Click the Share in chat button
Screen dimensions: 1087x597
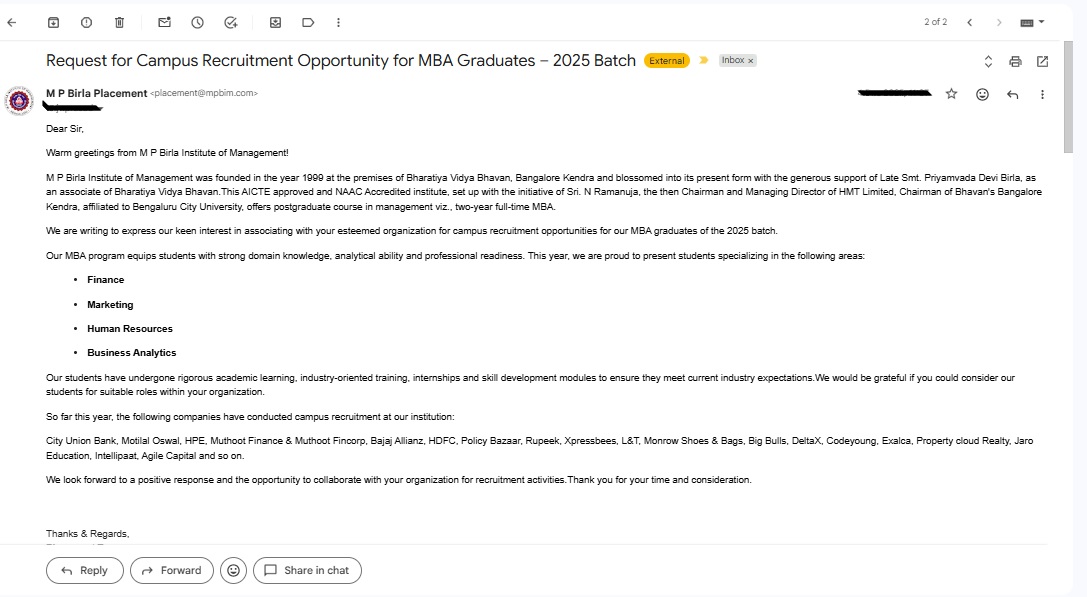(x=307, y=570)
